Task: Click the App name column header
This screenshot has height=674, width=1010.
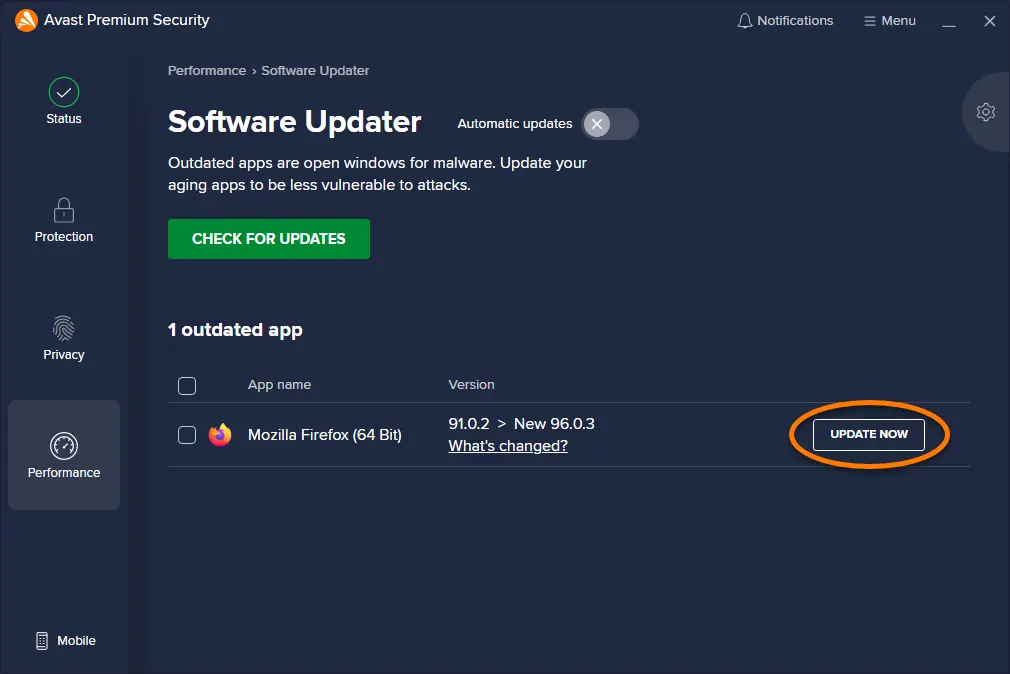Action: tap(280, 385)
